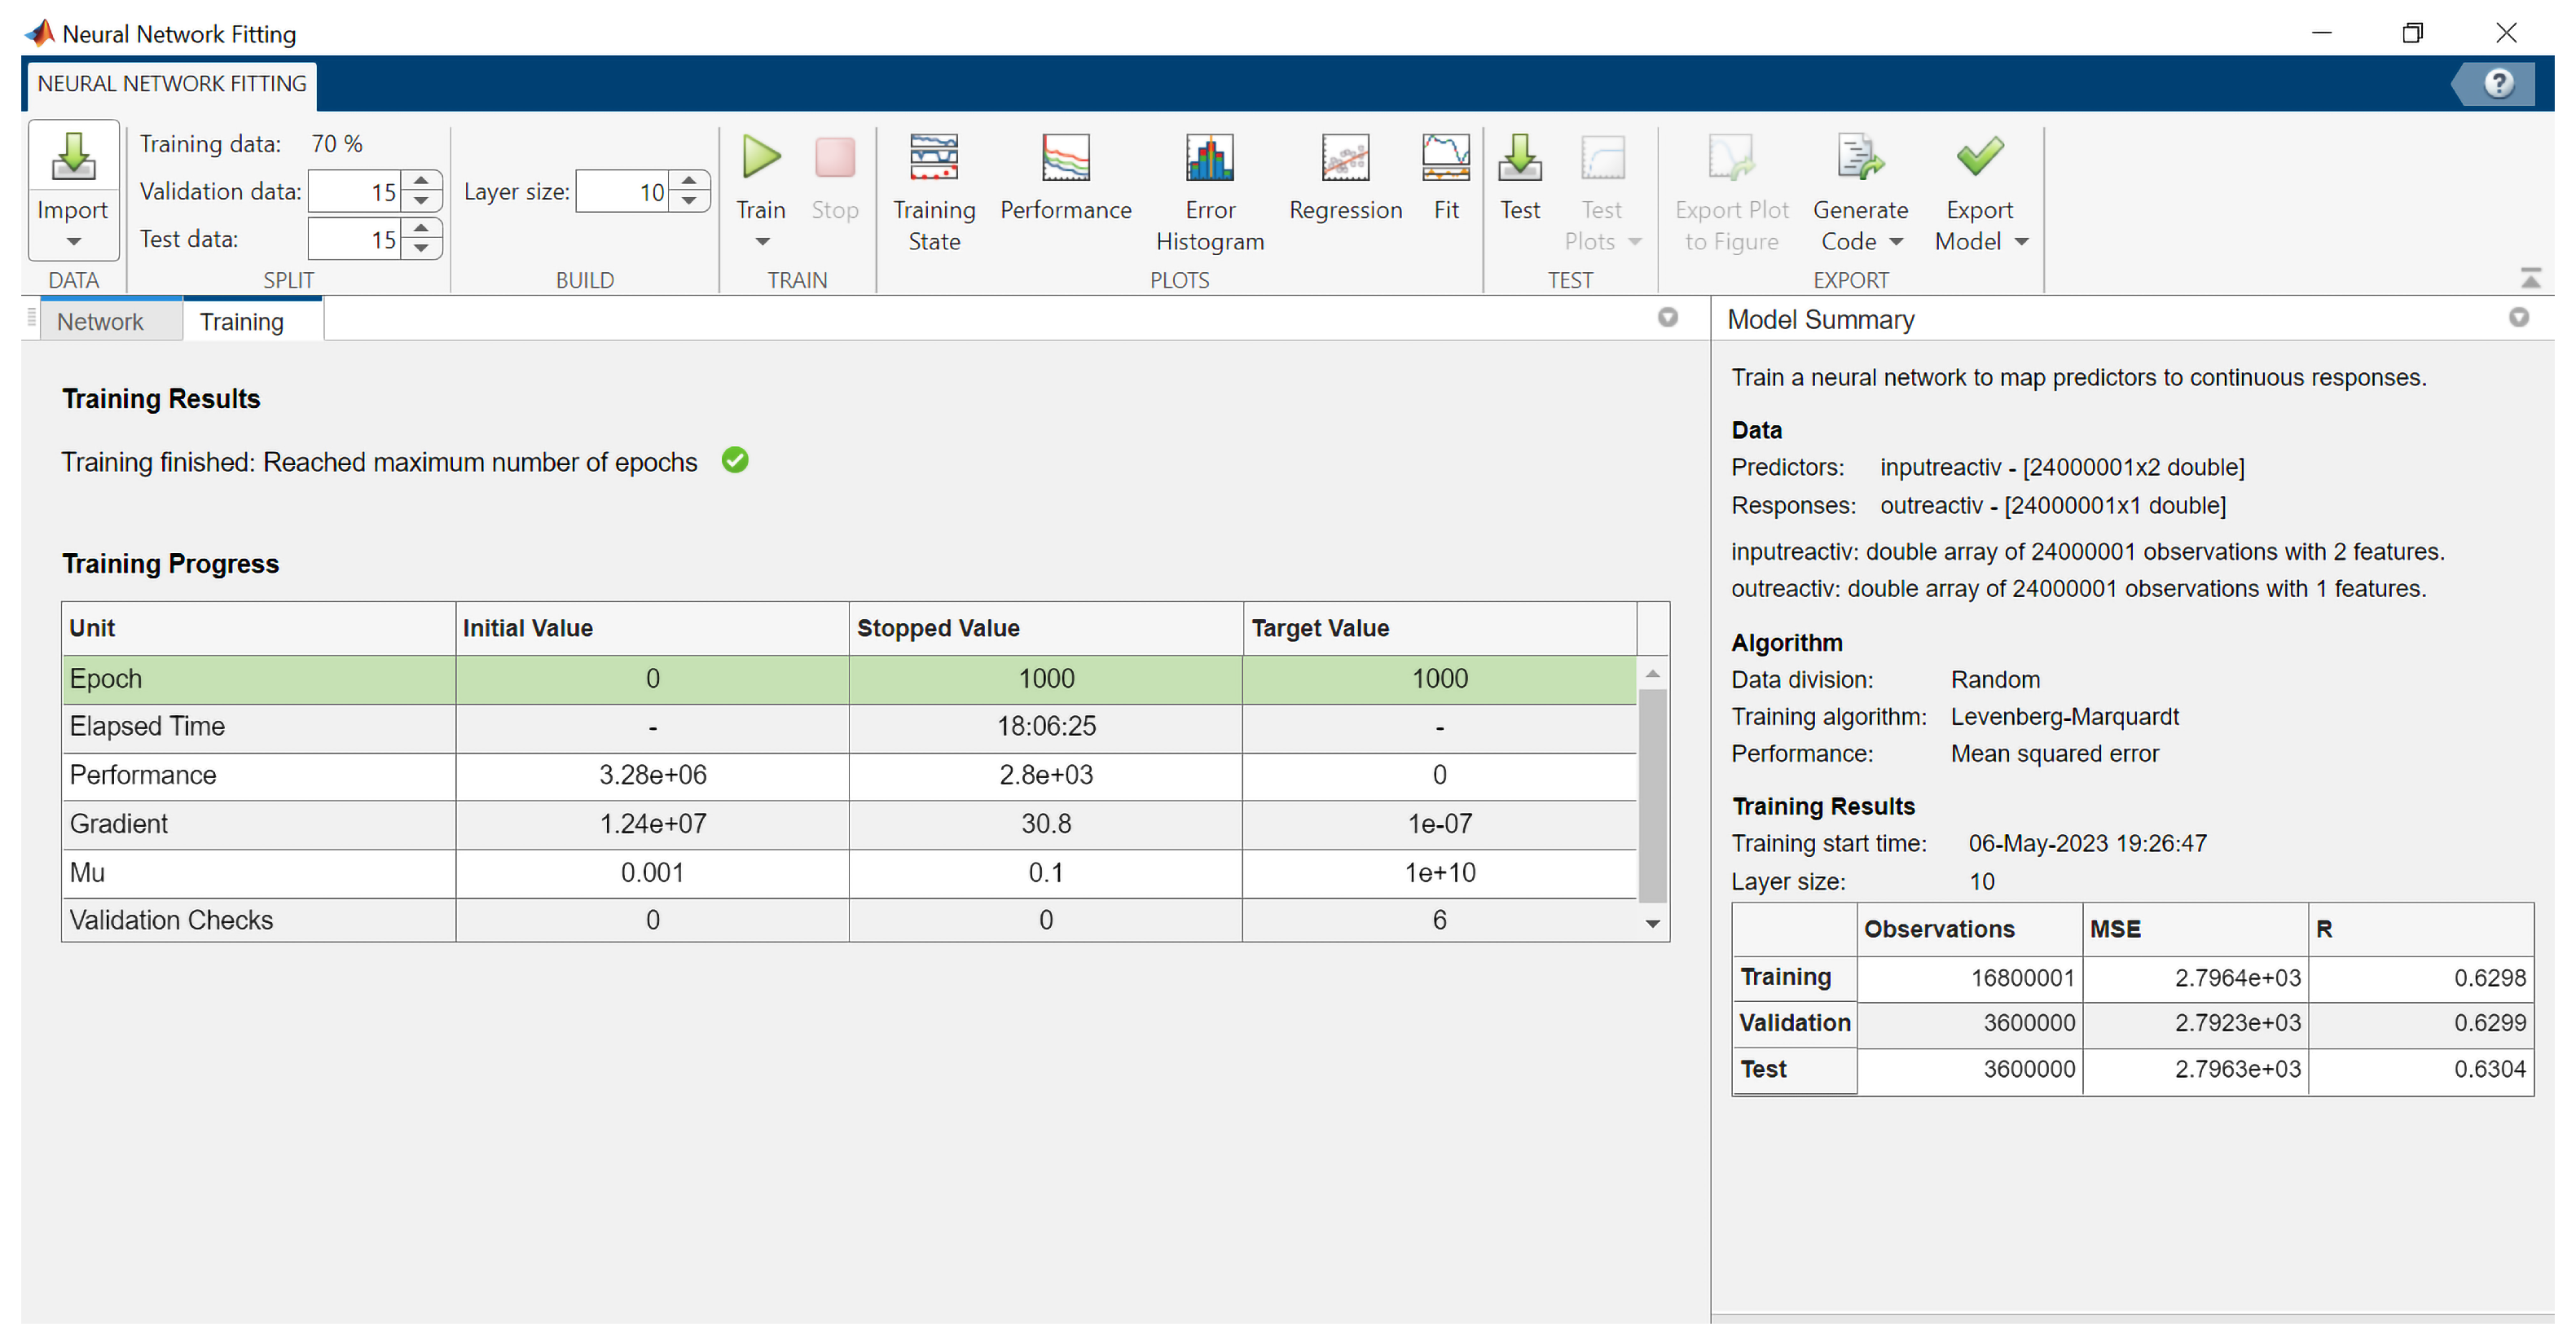
Task: Decrease the Test data percentage stepper
Action: (x=421, y=248)
